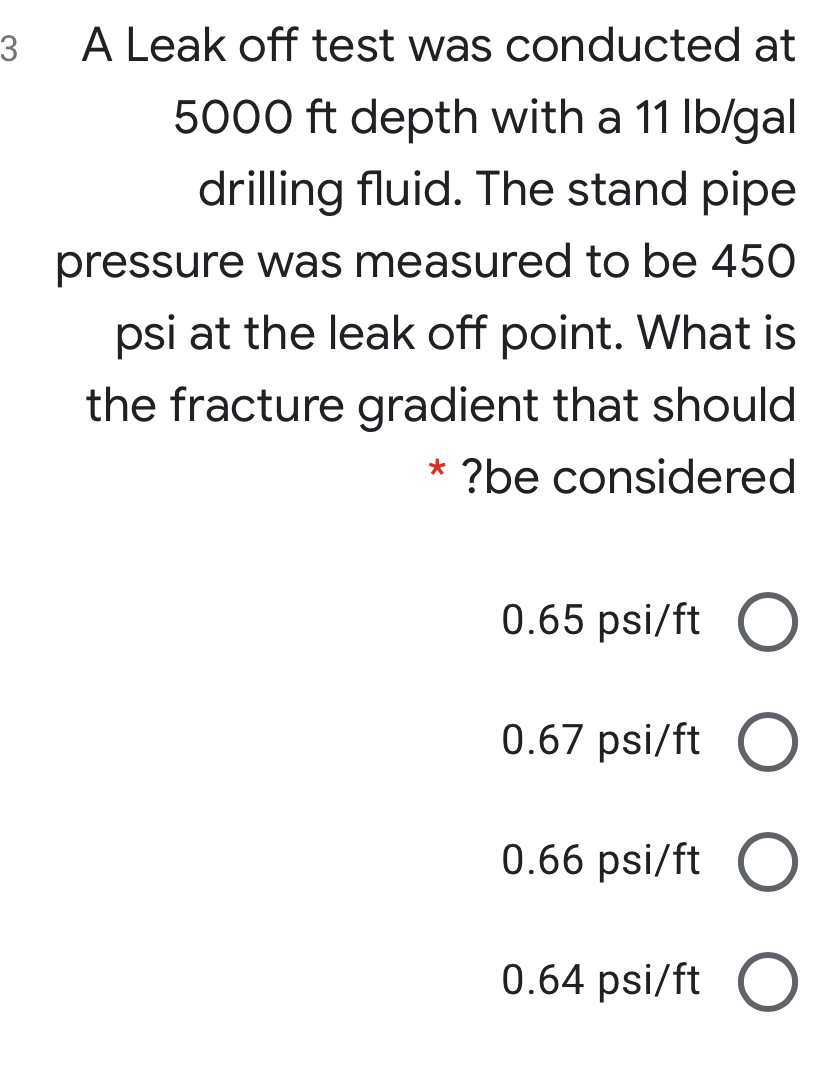Click the circle beside 0.65 psi/ft

point(767,623)
